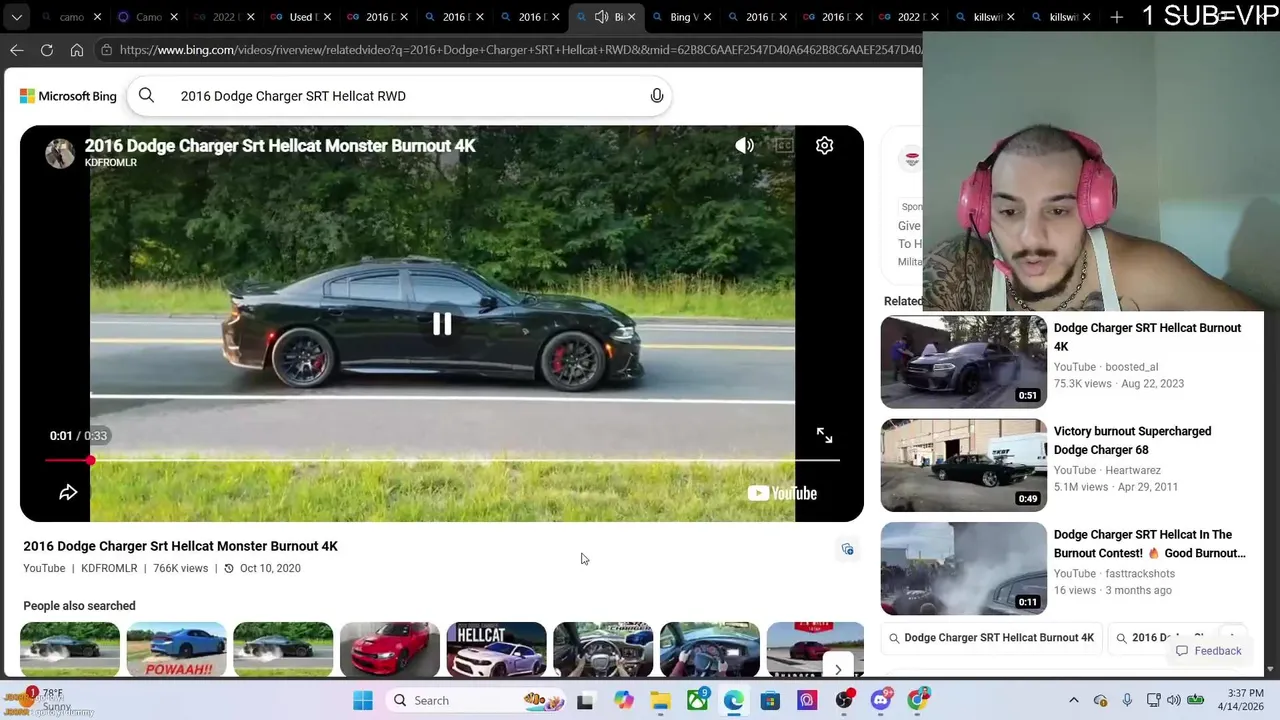Close the 'Used' tab
Viewport: 1280px width, 720px height.
point(327,17)
